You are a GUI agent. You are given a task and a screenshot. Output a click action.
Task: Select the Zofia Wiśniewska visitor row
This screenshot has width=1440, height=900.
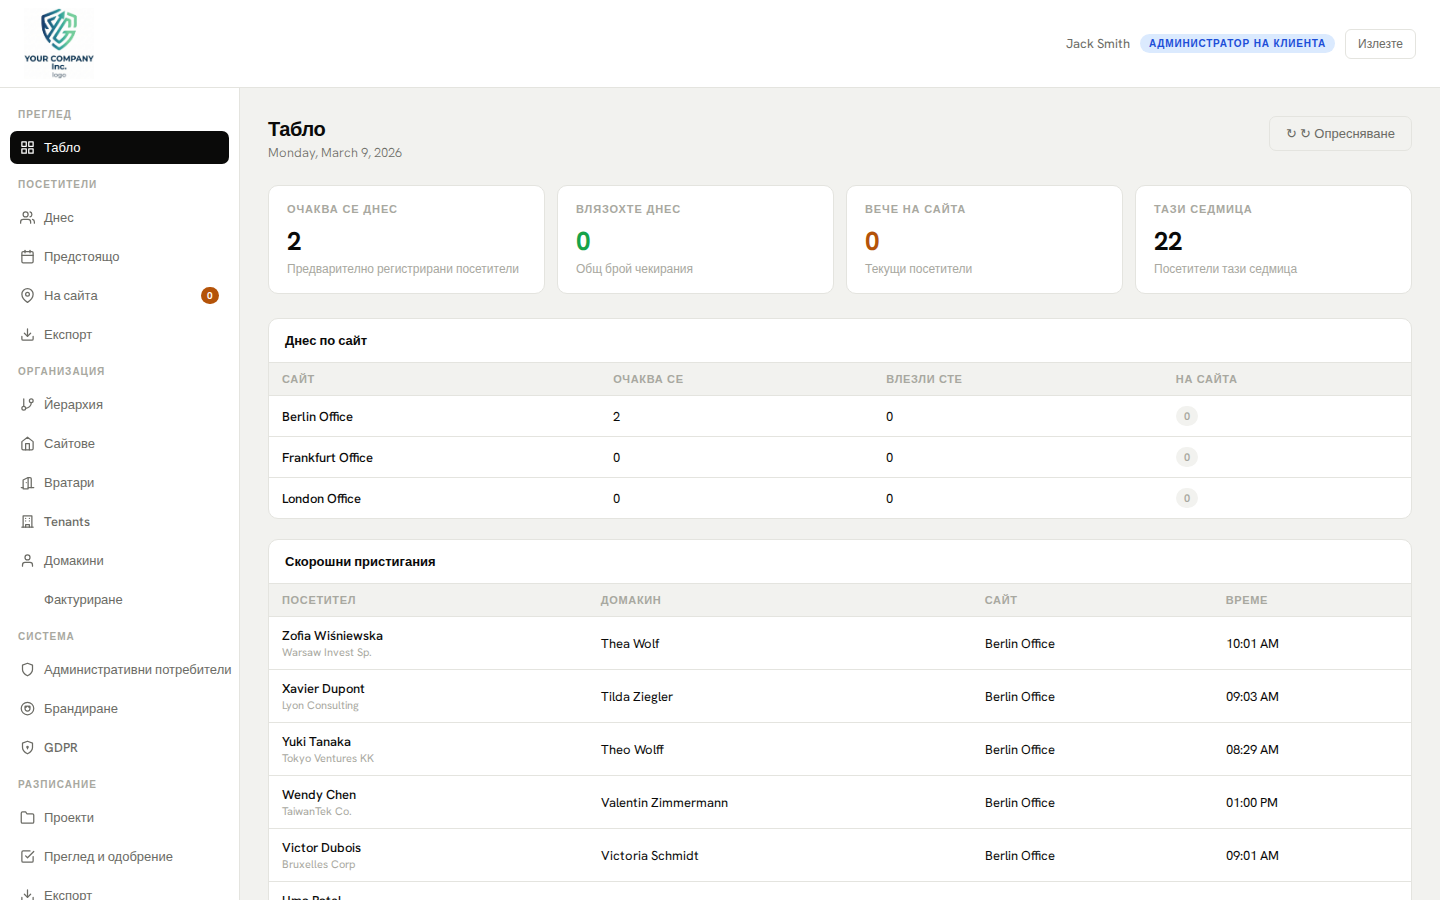tap(332, 642)
